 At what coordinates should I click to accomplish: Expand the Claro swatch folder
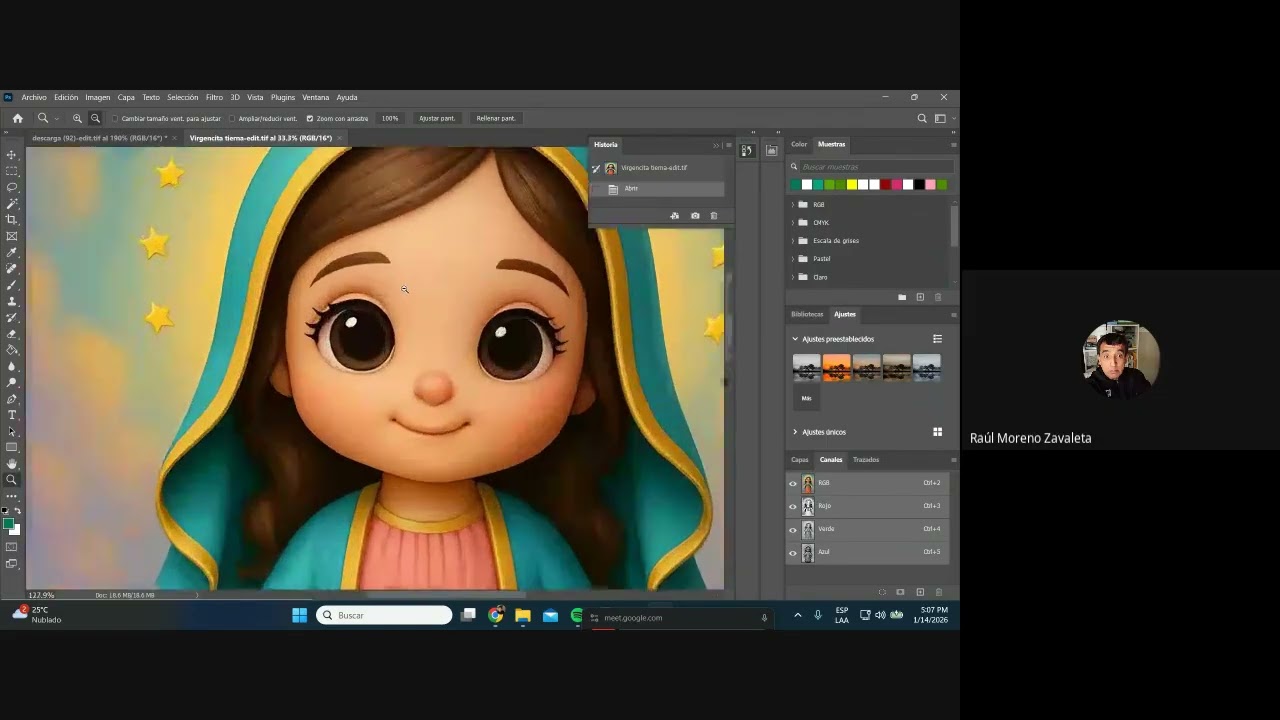tap(793, 277)
